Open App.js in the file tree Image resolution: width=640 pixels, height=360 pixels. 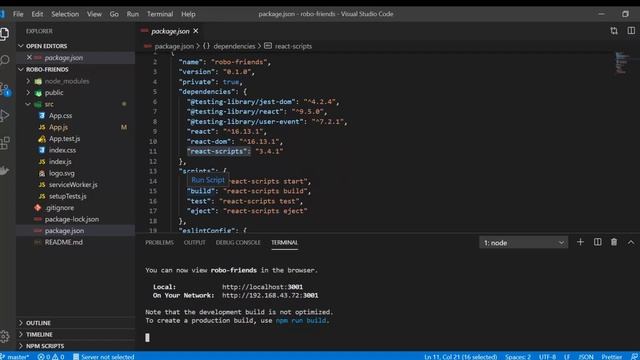[58, 127]
